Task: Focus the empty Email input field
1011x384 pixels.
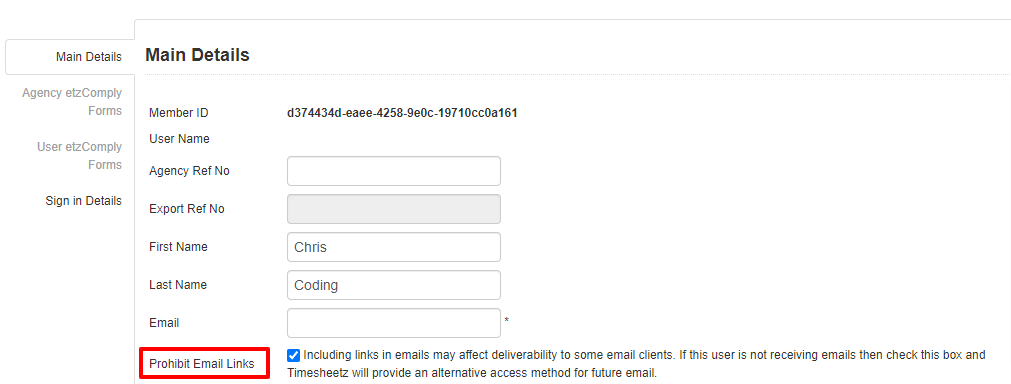Action: coord(394,323)
